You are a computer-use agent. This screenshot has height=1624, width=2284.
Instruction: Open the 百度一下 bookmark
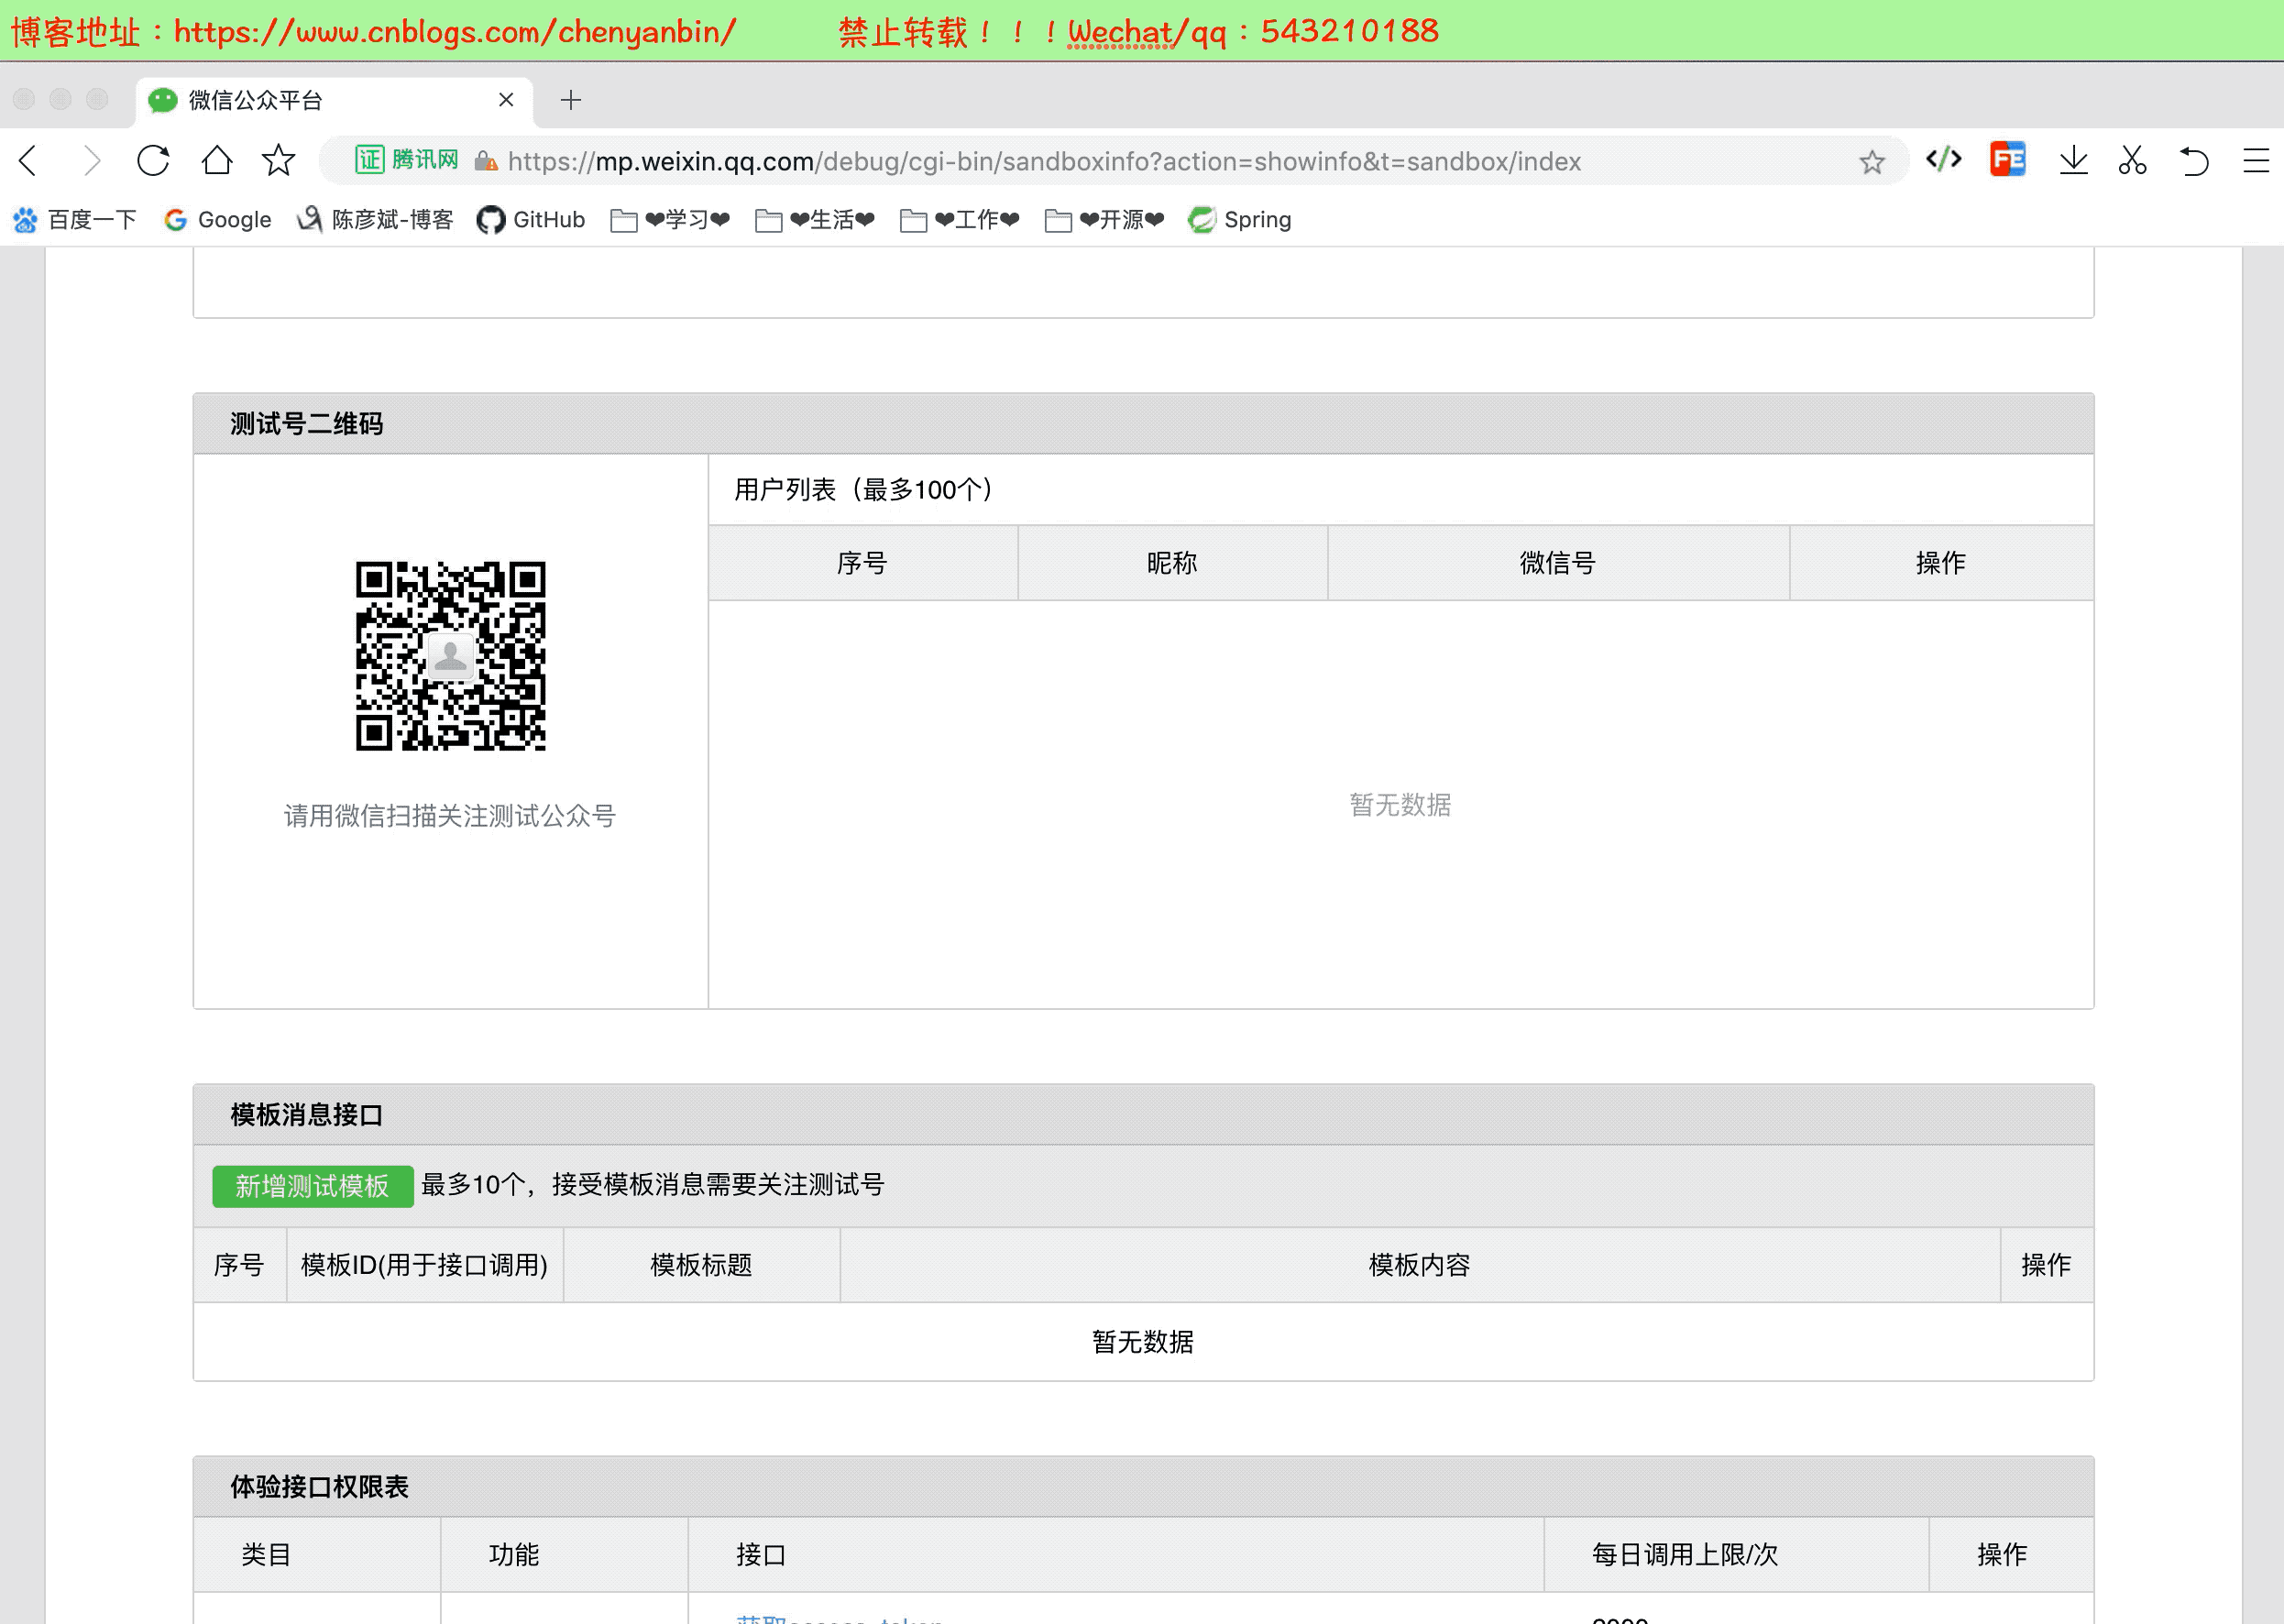point(75,220)
